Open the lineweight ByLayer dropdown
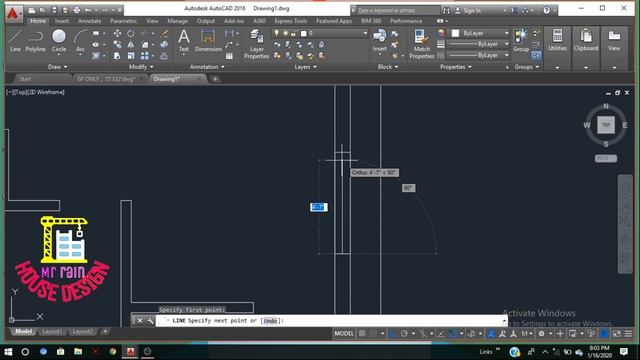640x360 pixels. point(478,44)
